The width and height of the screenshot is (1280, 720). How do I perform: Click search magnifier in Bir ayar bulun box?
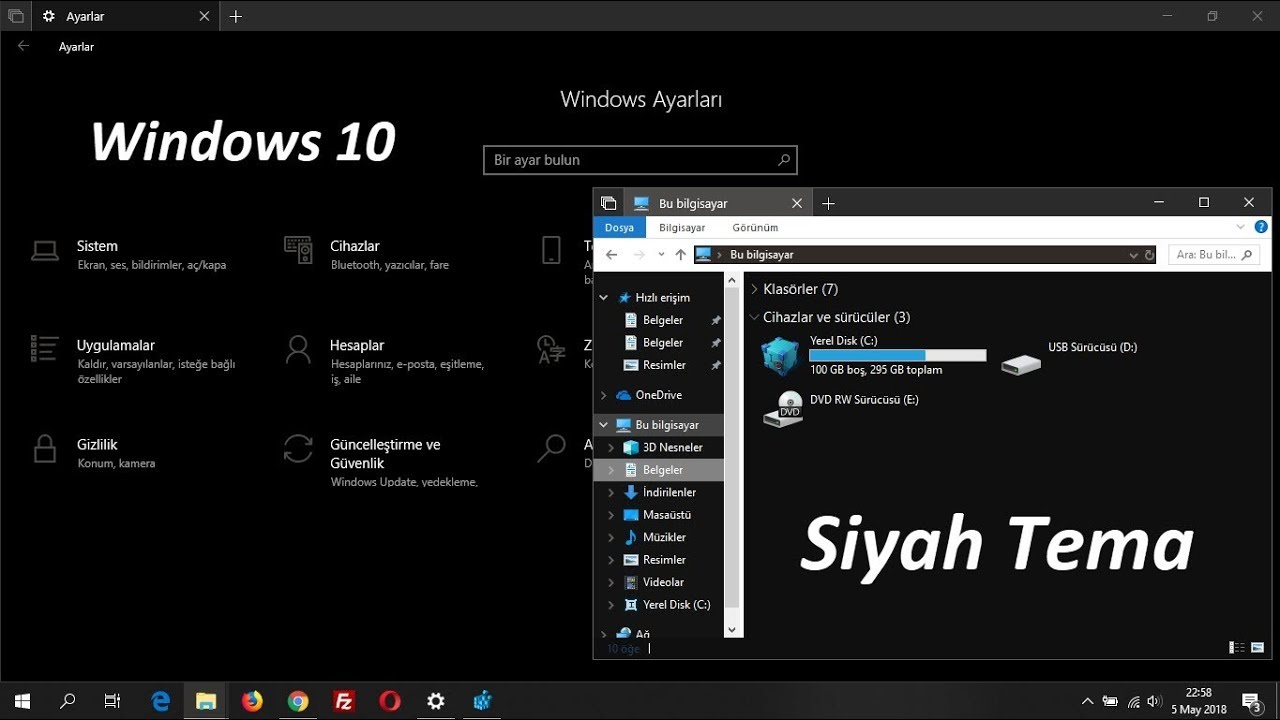click(784, 160)
